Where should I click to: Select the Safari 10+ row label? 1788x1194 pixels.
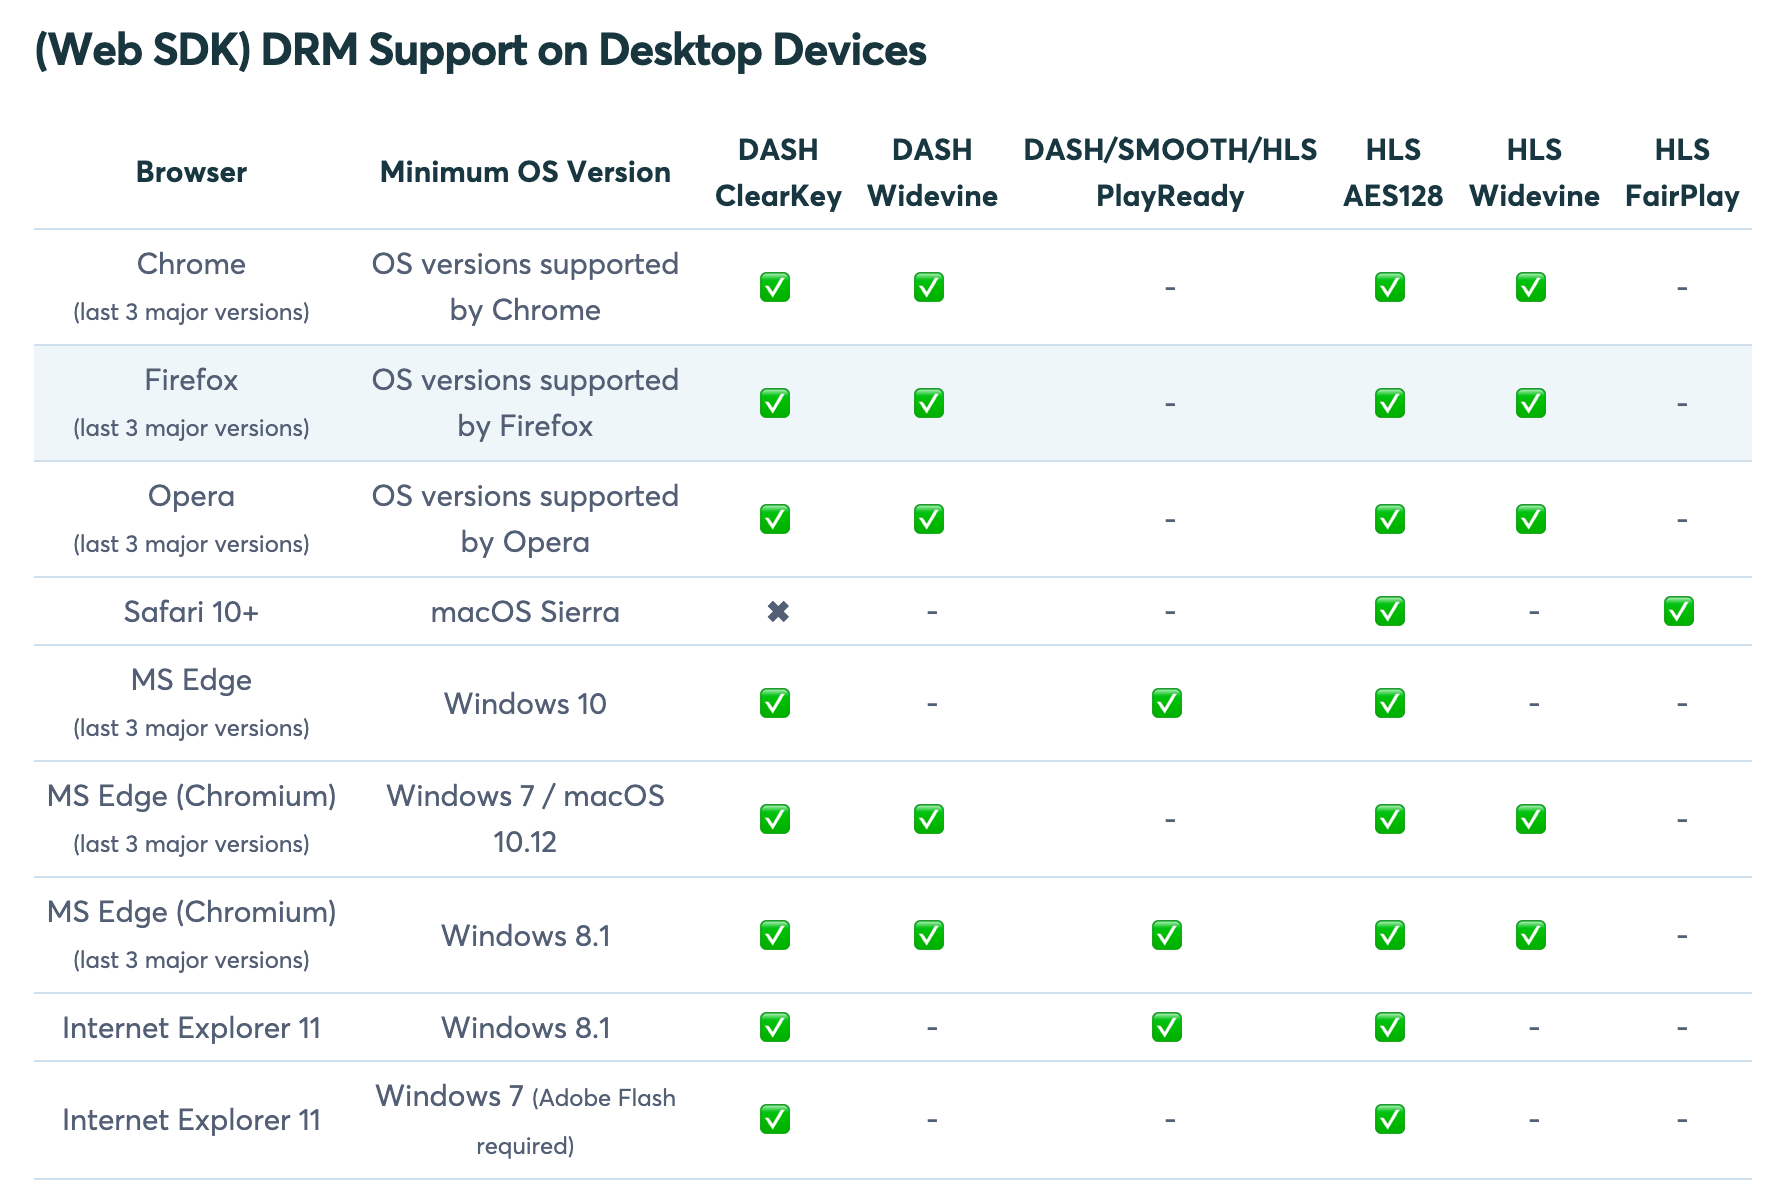click(x=191, y=612)
